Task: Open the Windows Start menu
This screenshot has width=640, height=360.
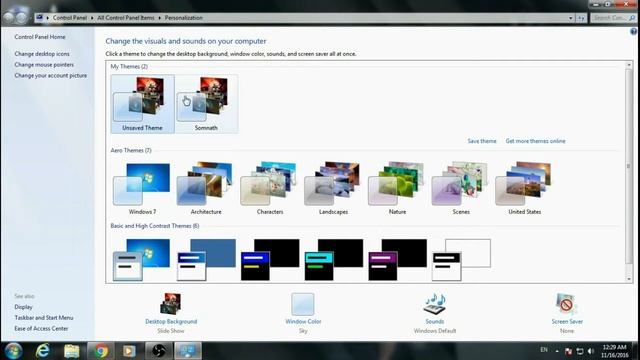Action: [13, 351]
